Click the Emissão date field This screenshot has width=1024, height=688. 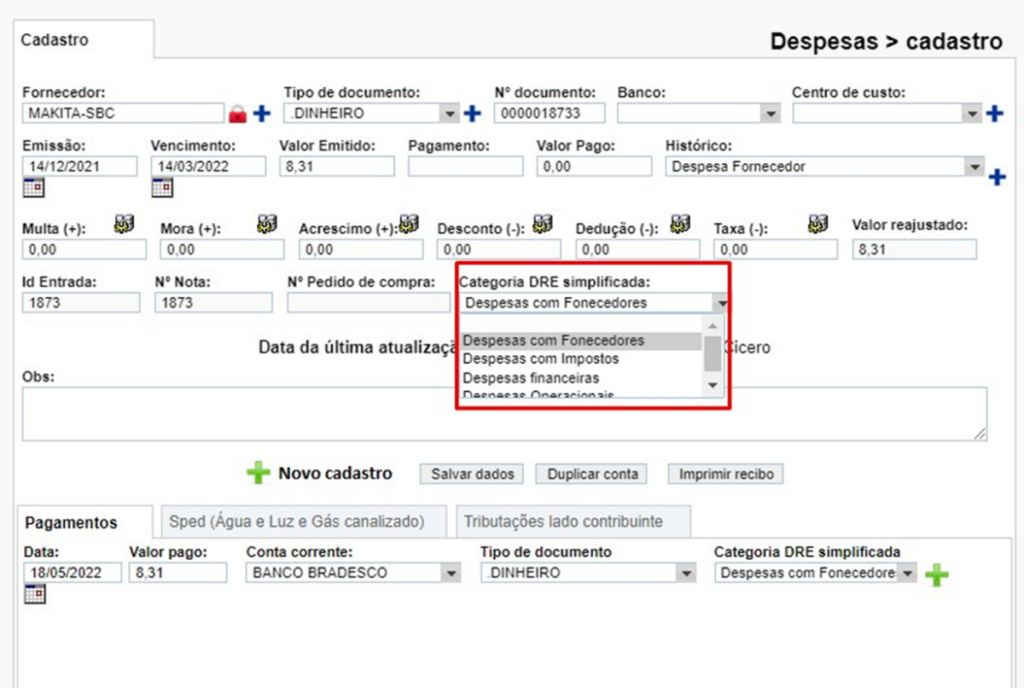point(80,166)
